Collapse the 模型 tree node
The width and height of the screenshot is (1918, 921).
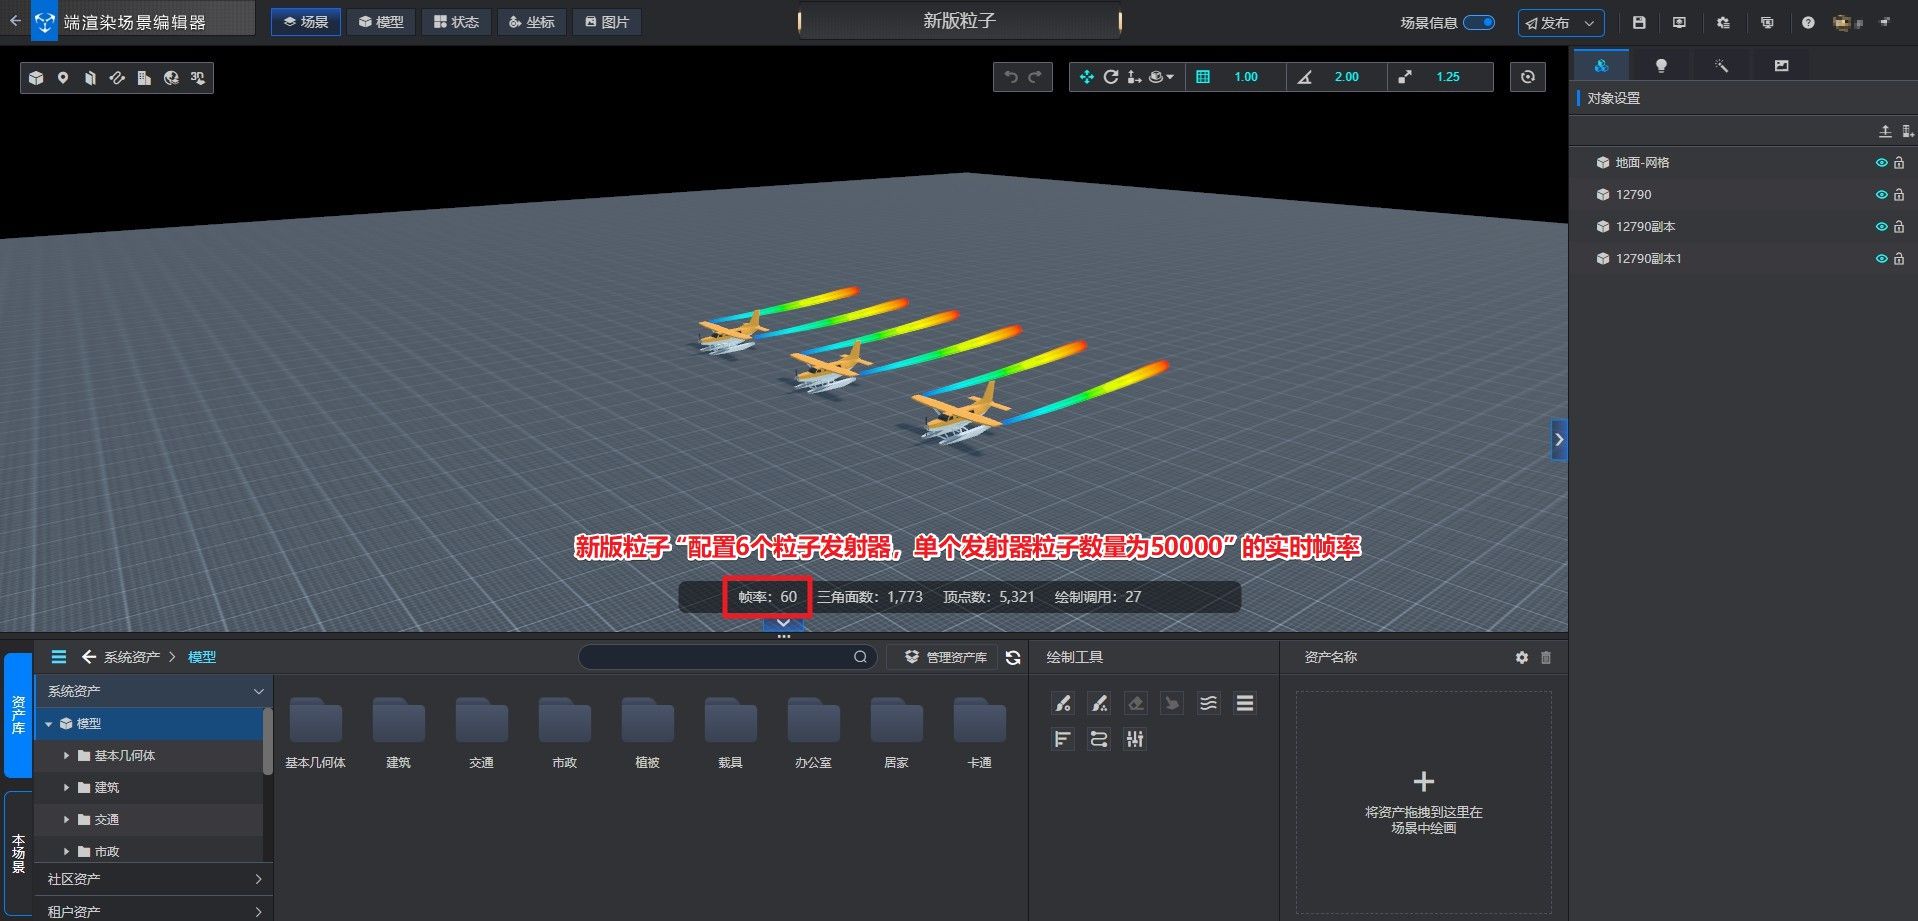coord(48,723)
